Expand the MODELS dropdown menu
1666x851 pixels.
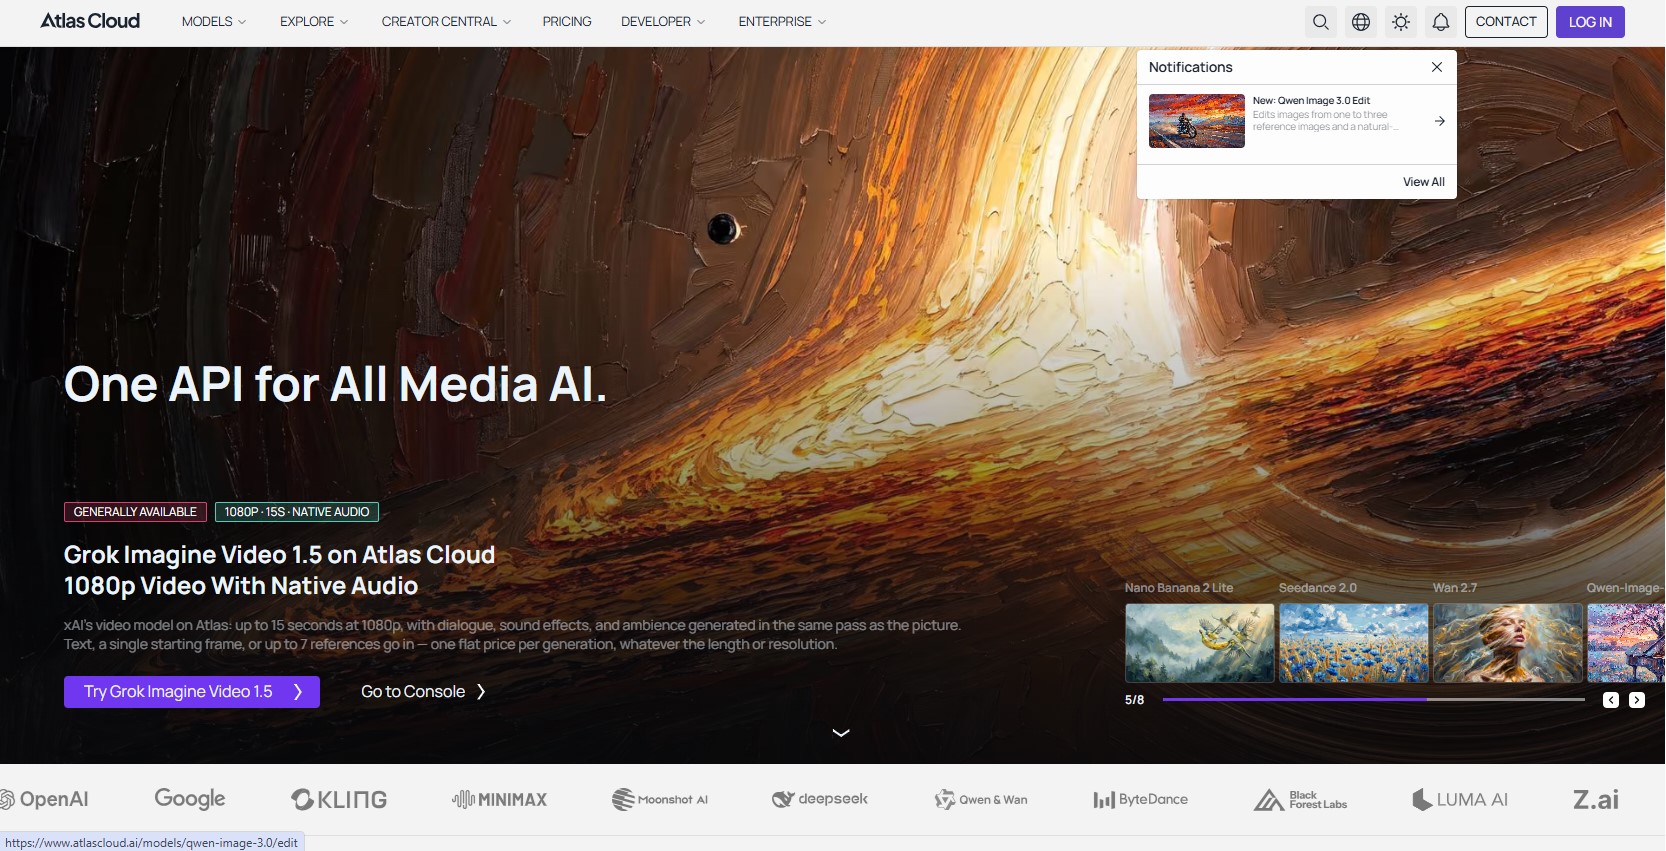coord(214,22)
